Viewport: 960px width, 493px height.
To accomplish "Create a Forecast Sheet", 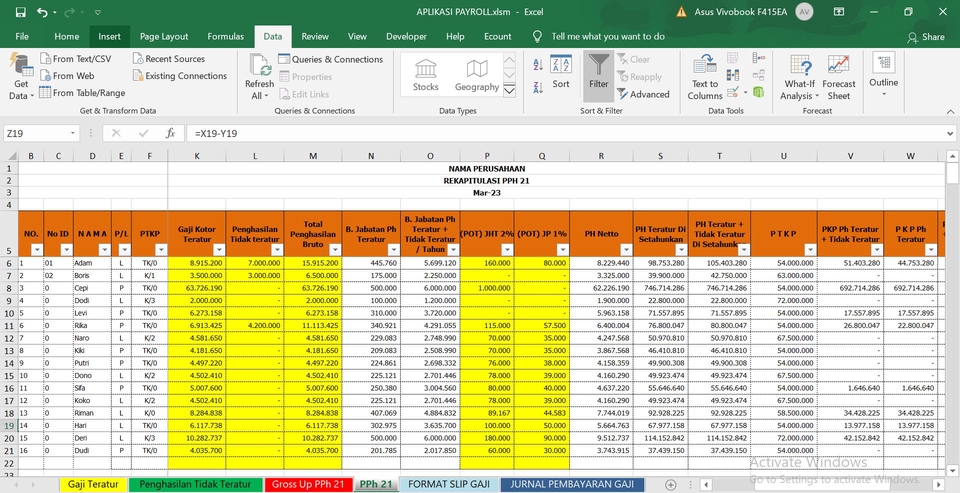I will [x=839, y=78].
